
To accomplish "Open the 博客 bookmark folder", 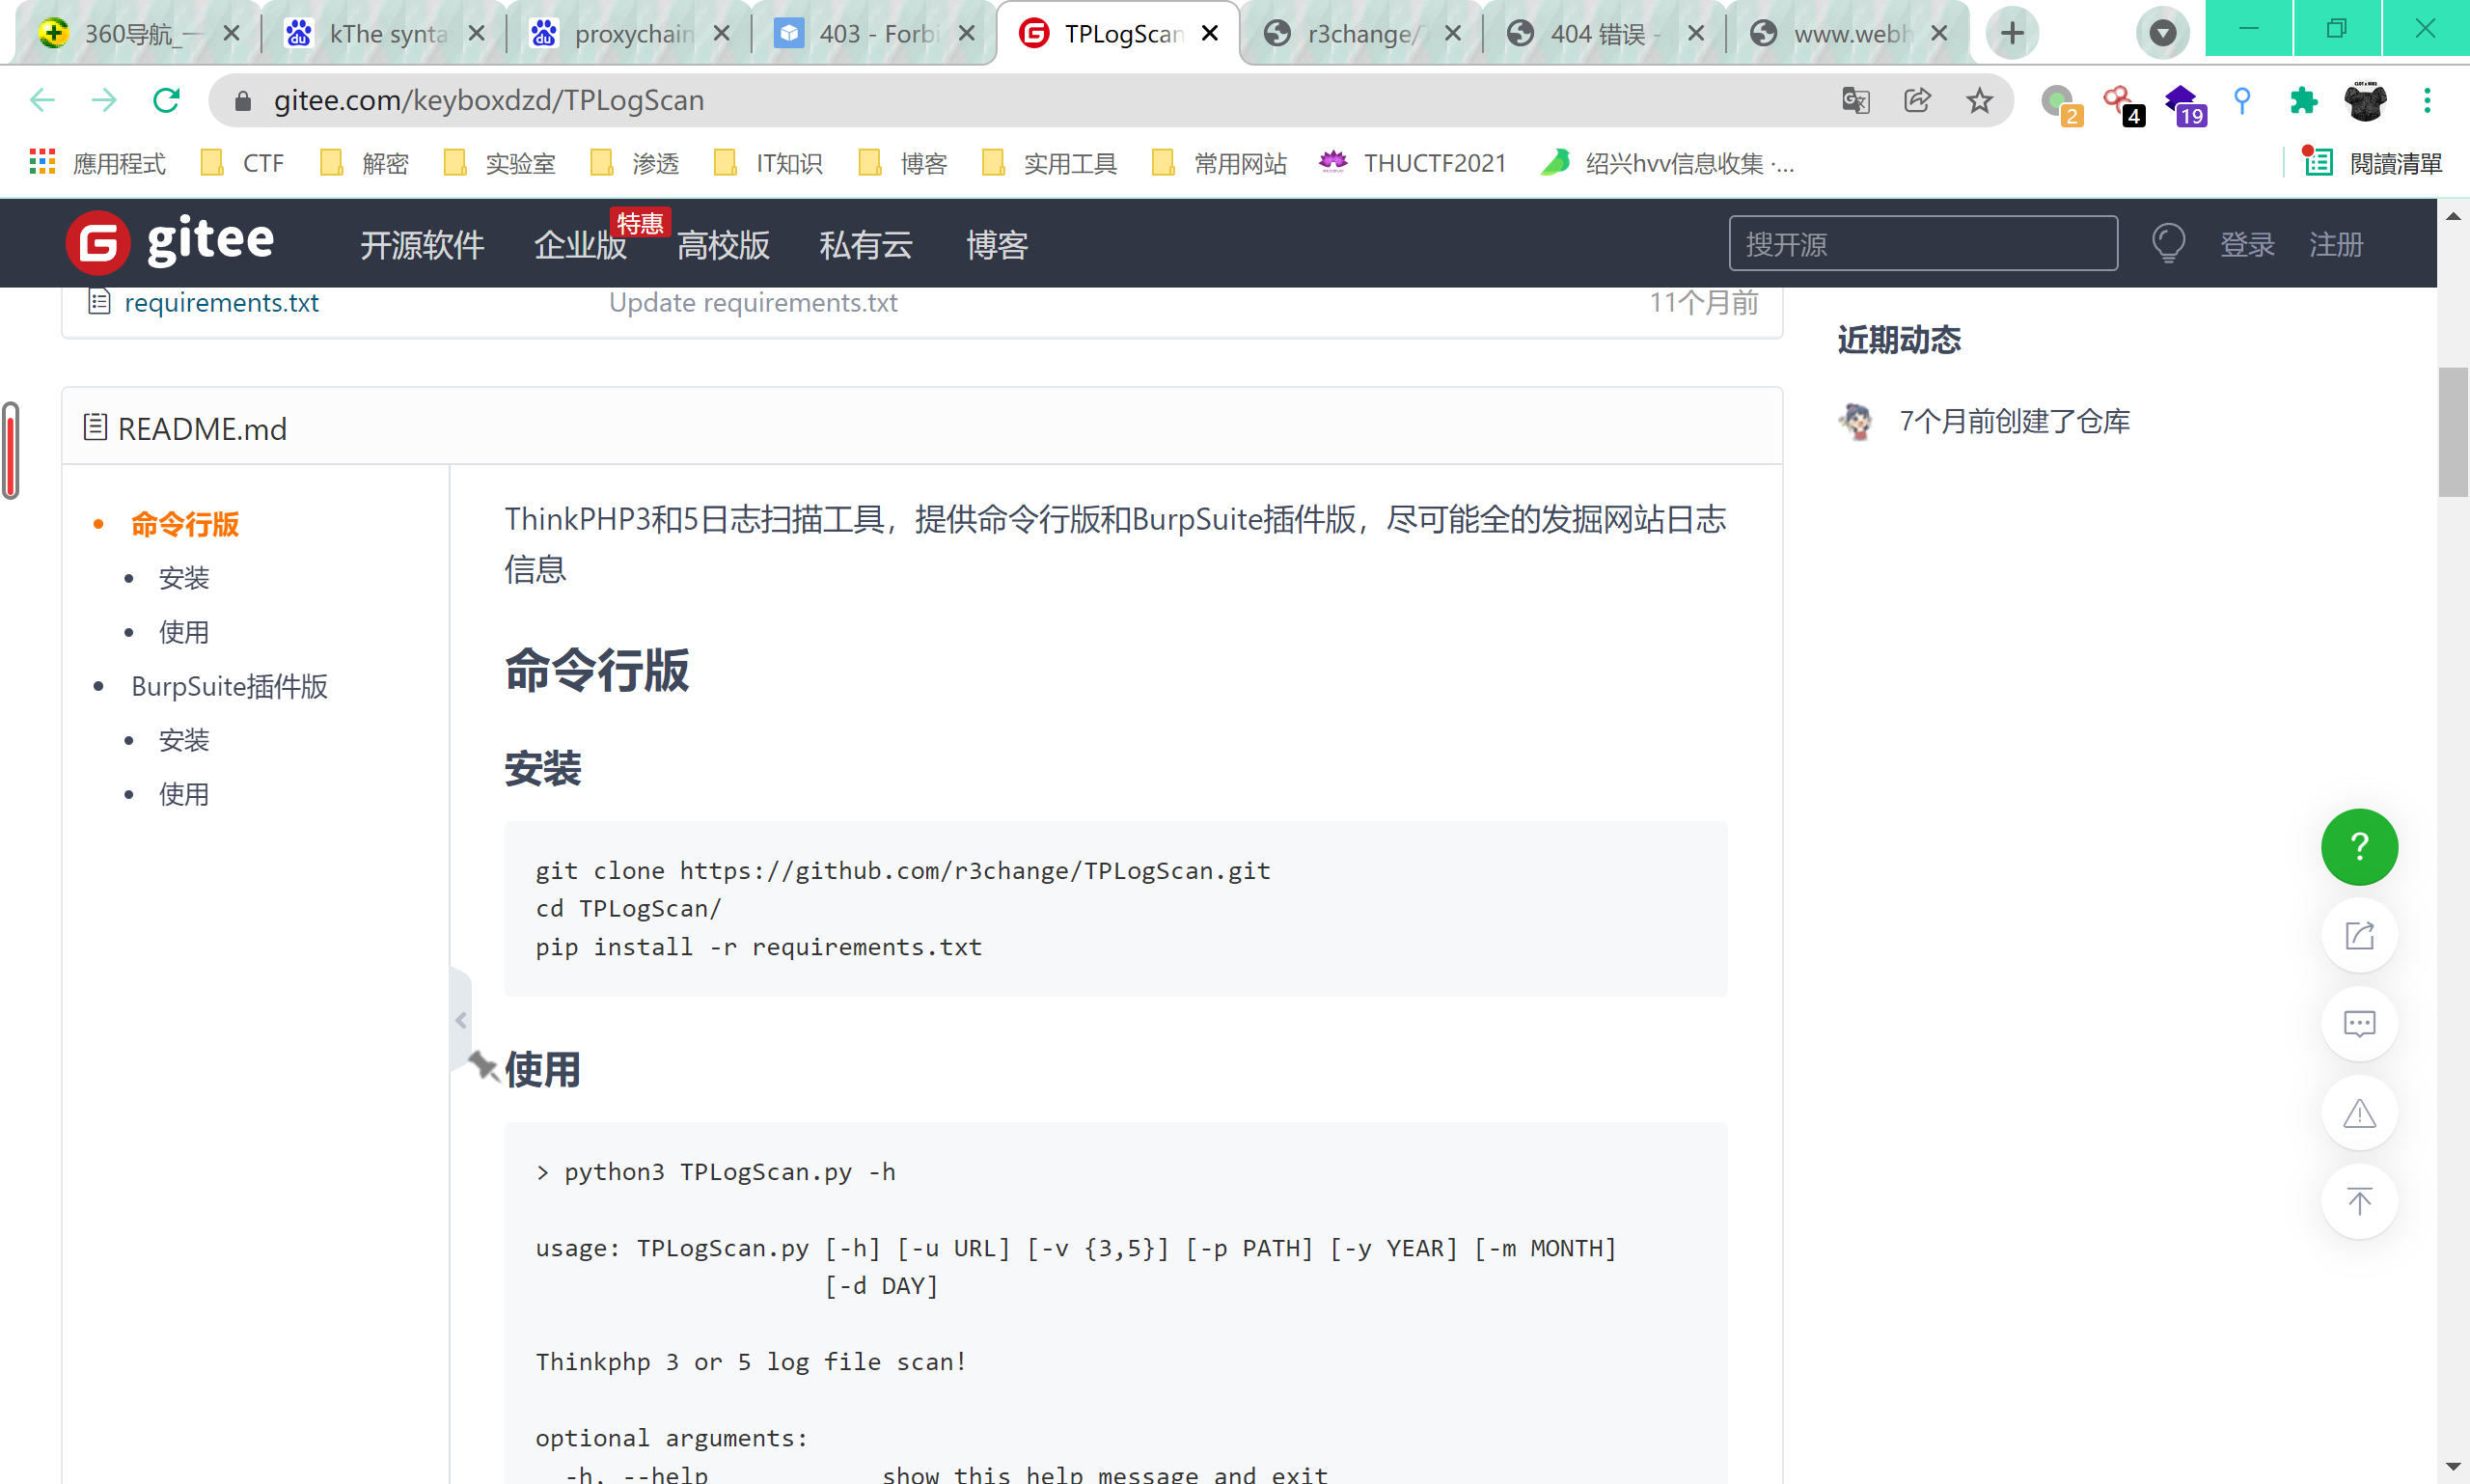I will [902, 163].
